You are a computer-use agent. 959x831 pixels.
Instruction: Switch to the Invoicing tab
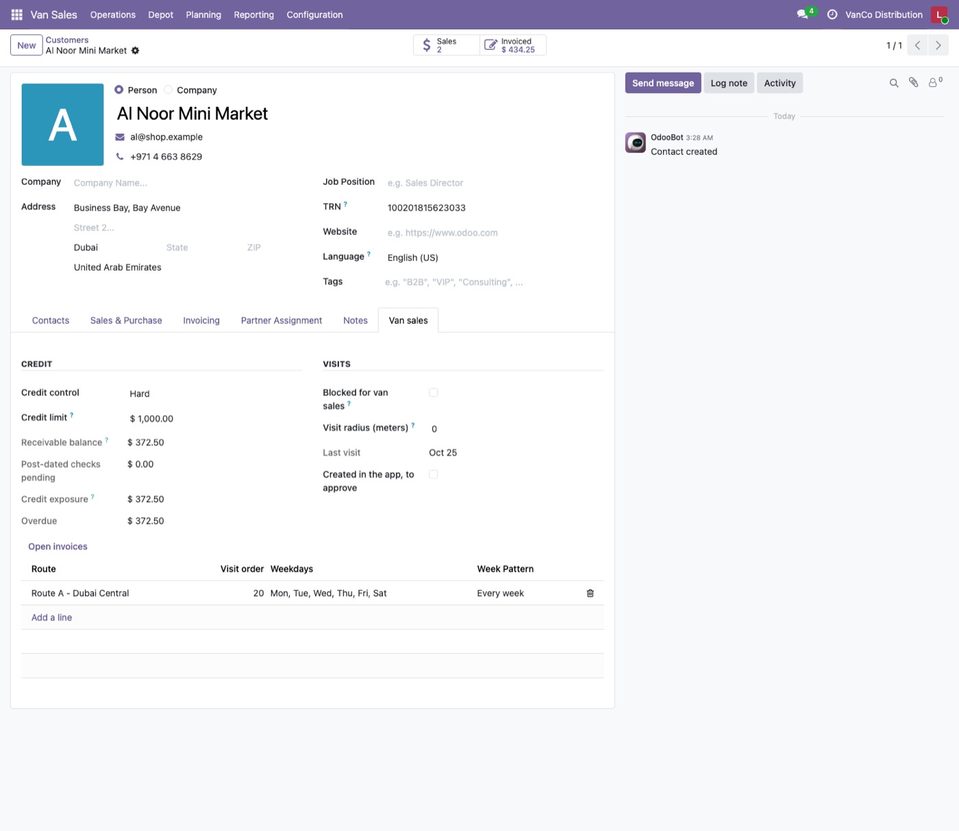pyautogui.click(x=201, y=320)
